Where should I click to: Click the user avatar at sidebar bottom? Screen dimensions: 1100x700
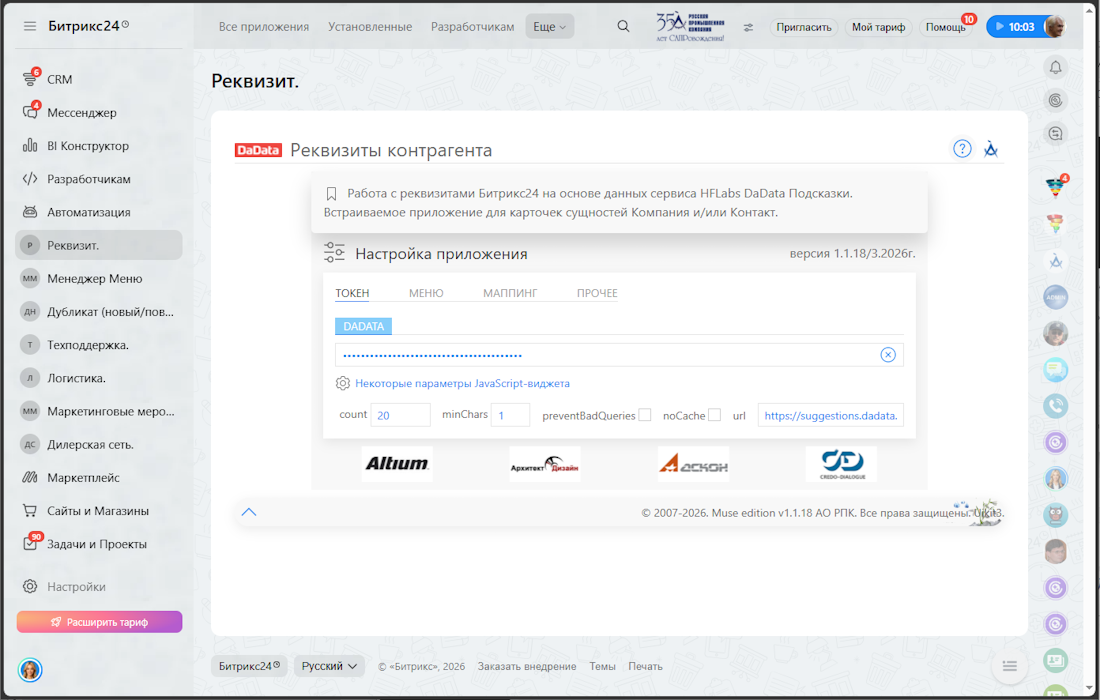(x=30, y=670)
